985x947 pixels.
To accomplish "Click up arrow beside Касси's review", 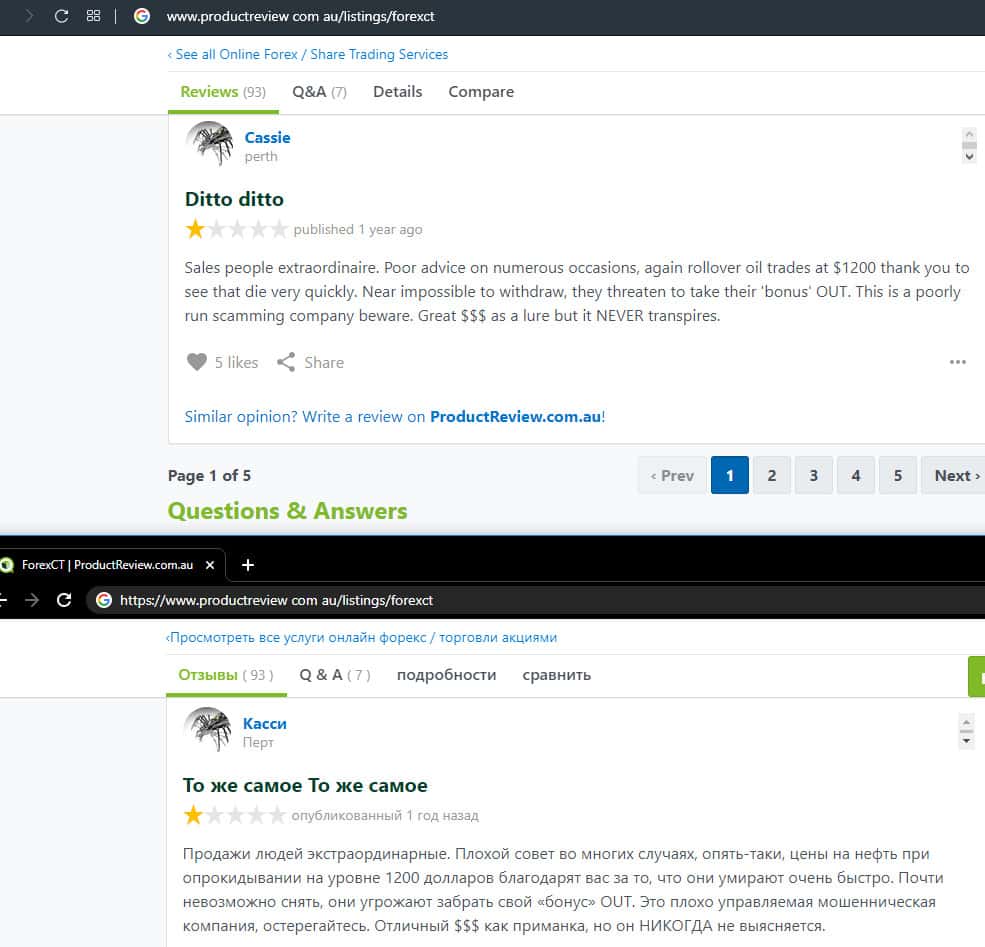I will pos(967,722).
